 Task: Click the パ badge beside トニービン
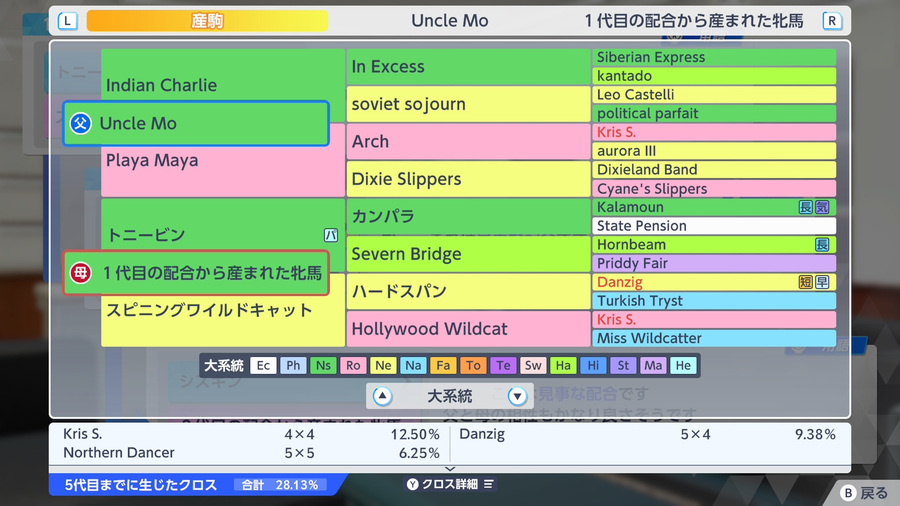331,235
